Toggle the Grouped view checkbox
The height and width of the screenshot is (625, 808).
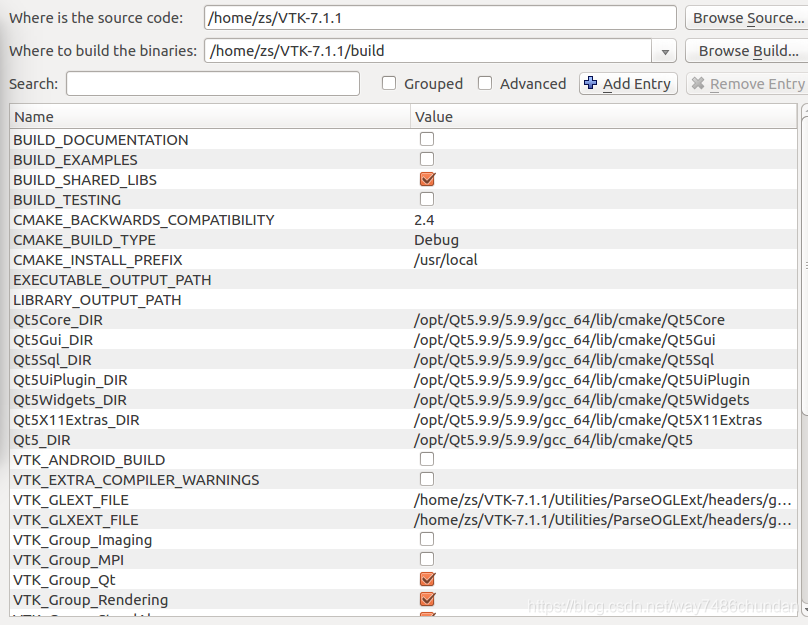[389, 83]
